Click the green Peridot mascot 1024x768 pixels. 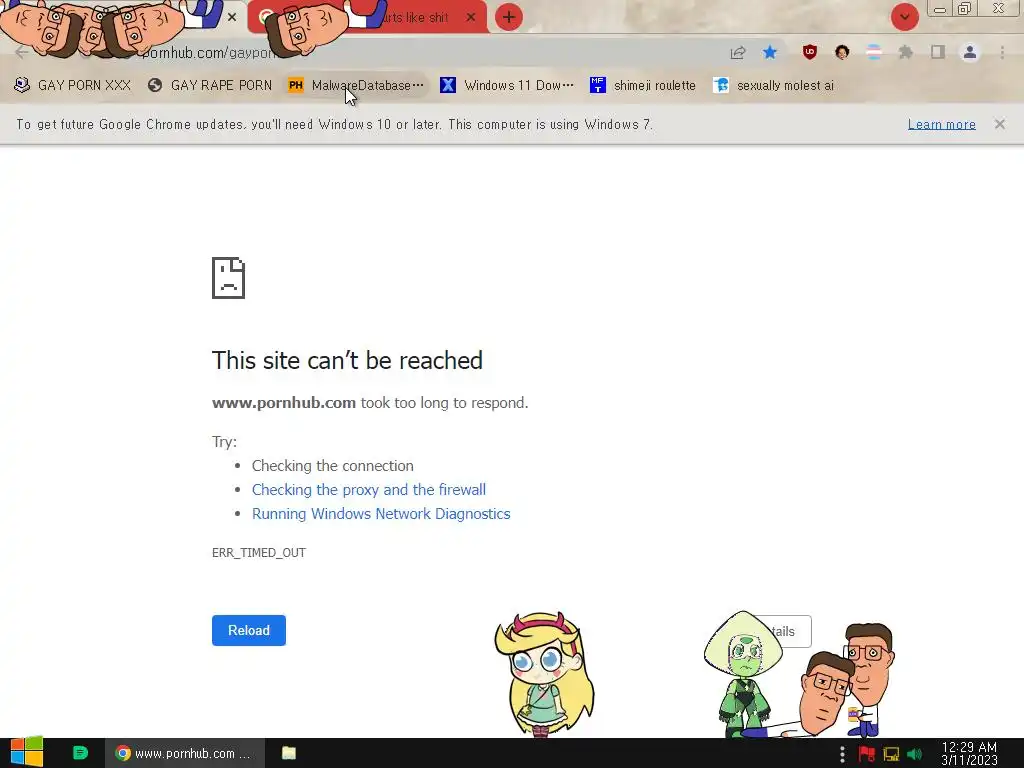[x=743, y=673]
